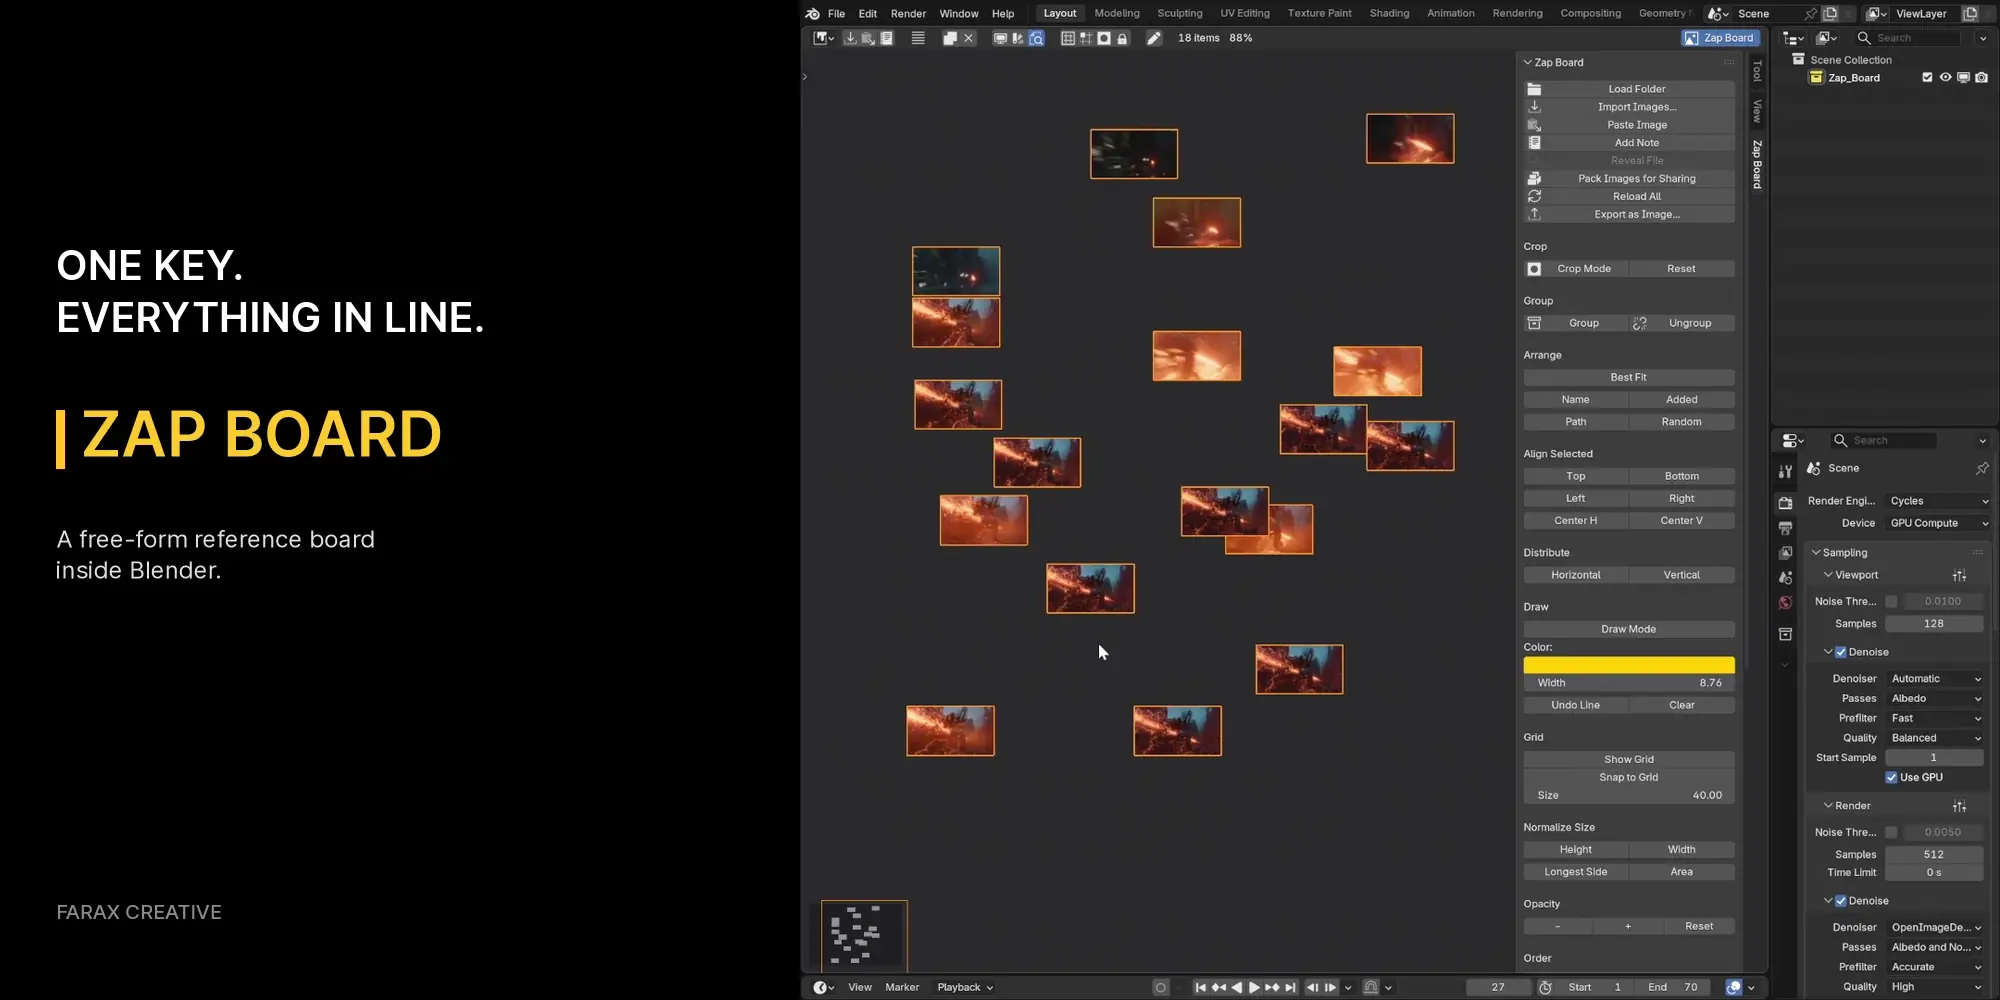Toggle Draw Mode button
This screenshot has width=2000, height=1000.
(x=1629, y=630)
